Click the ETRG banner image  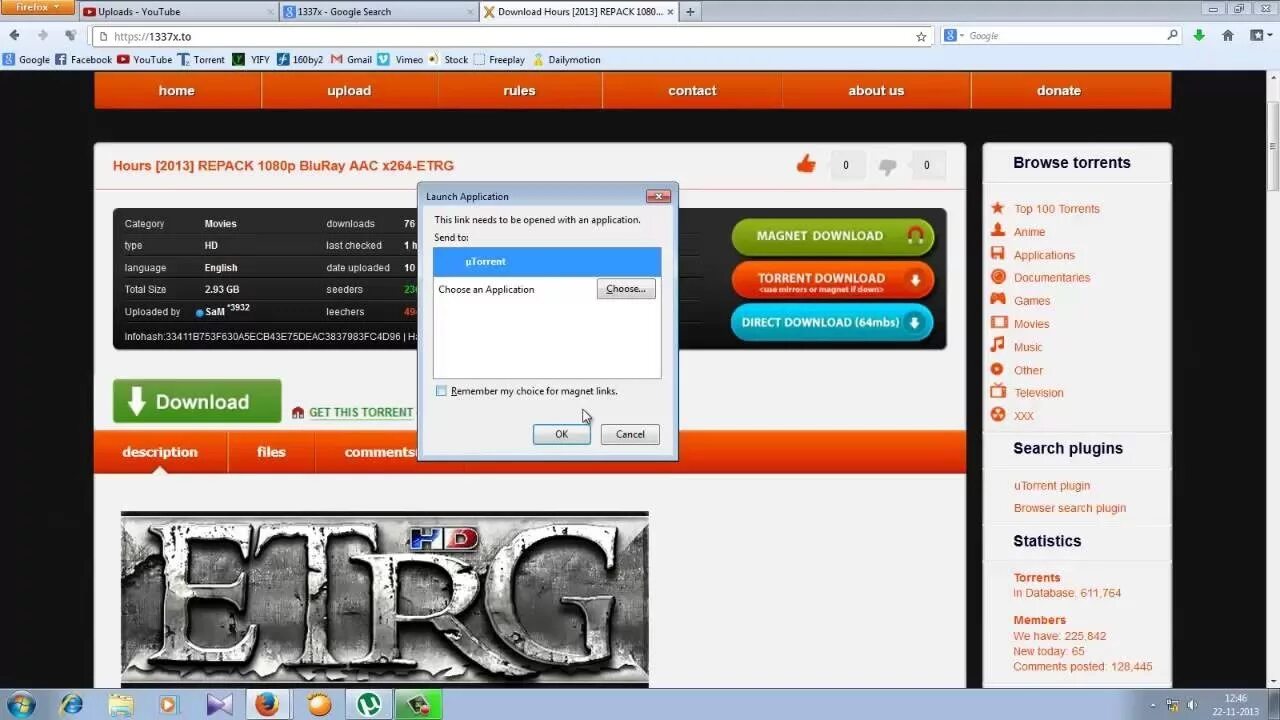click(384, 598)
